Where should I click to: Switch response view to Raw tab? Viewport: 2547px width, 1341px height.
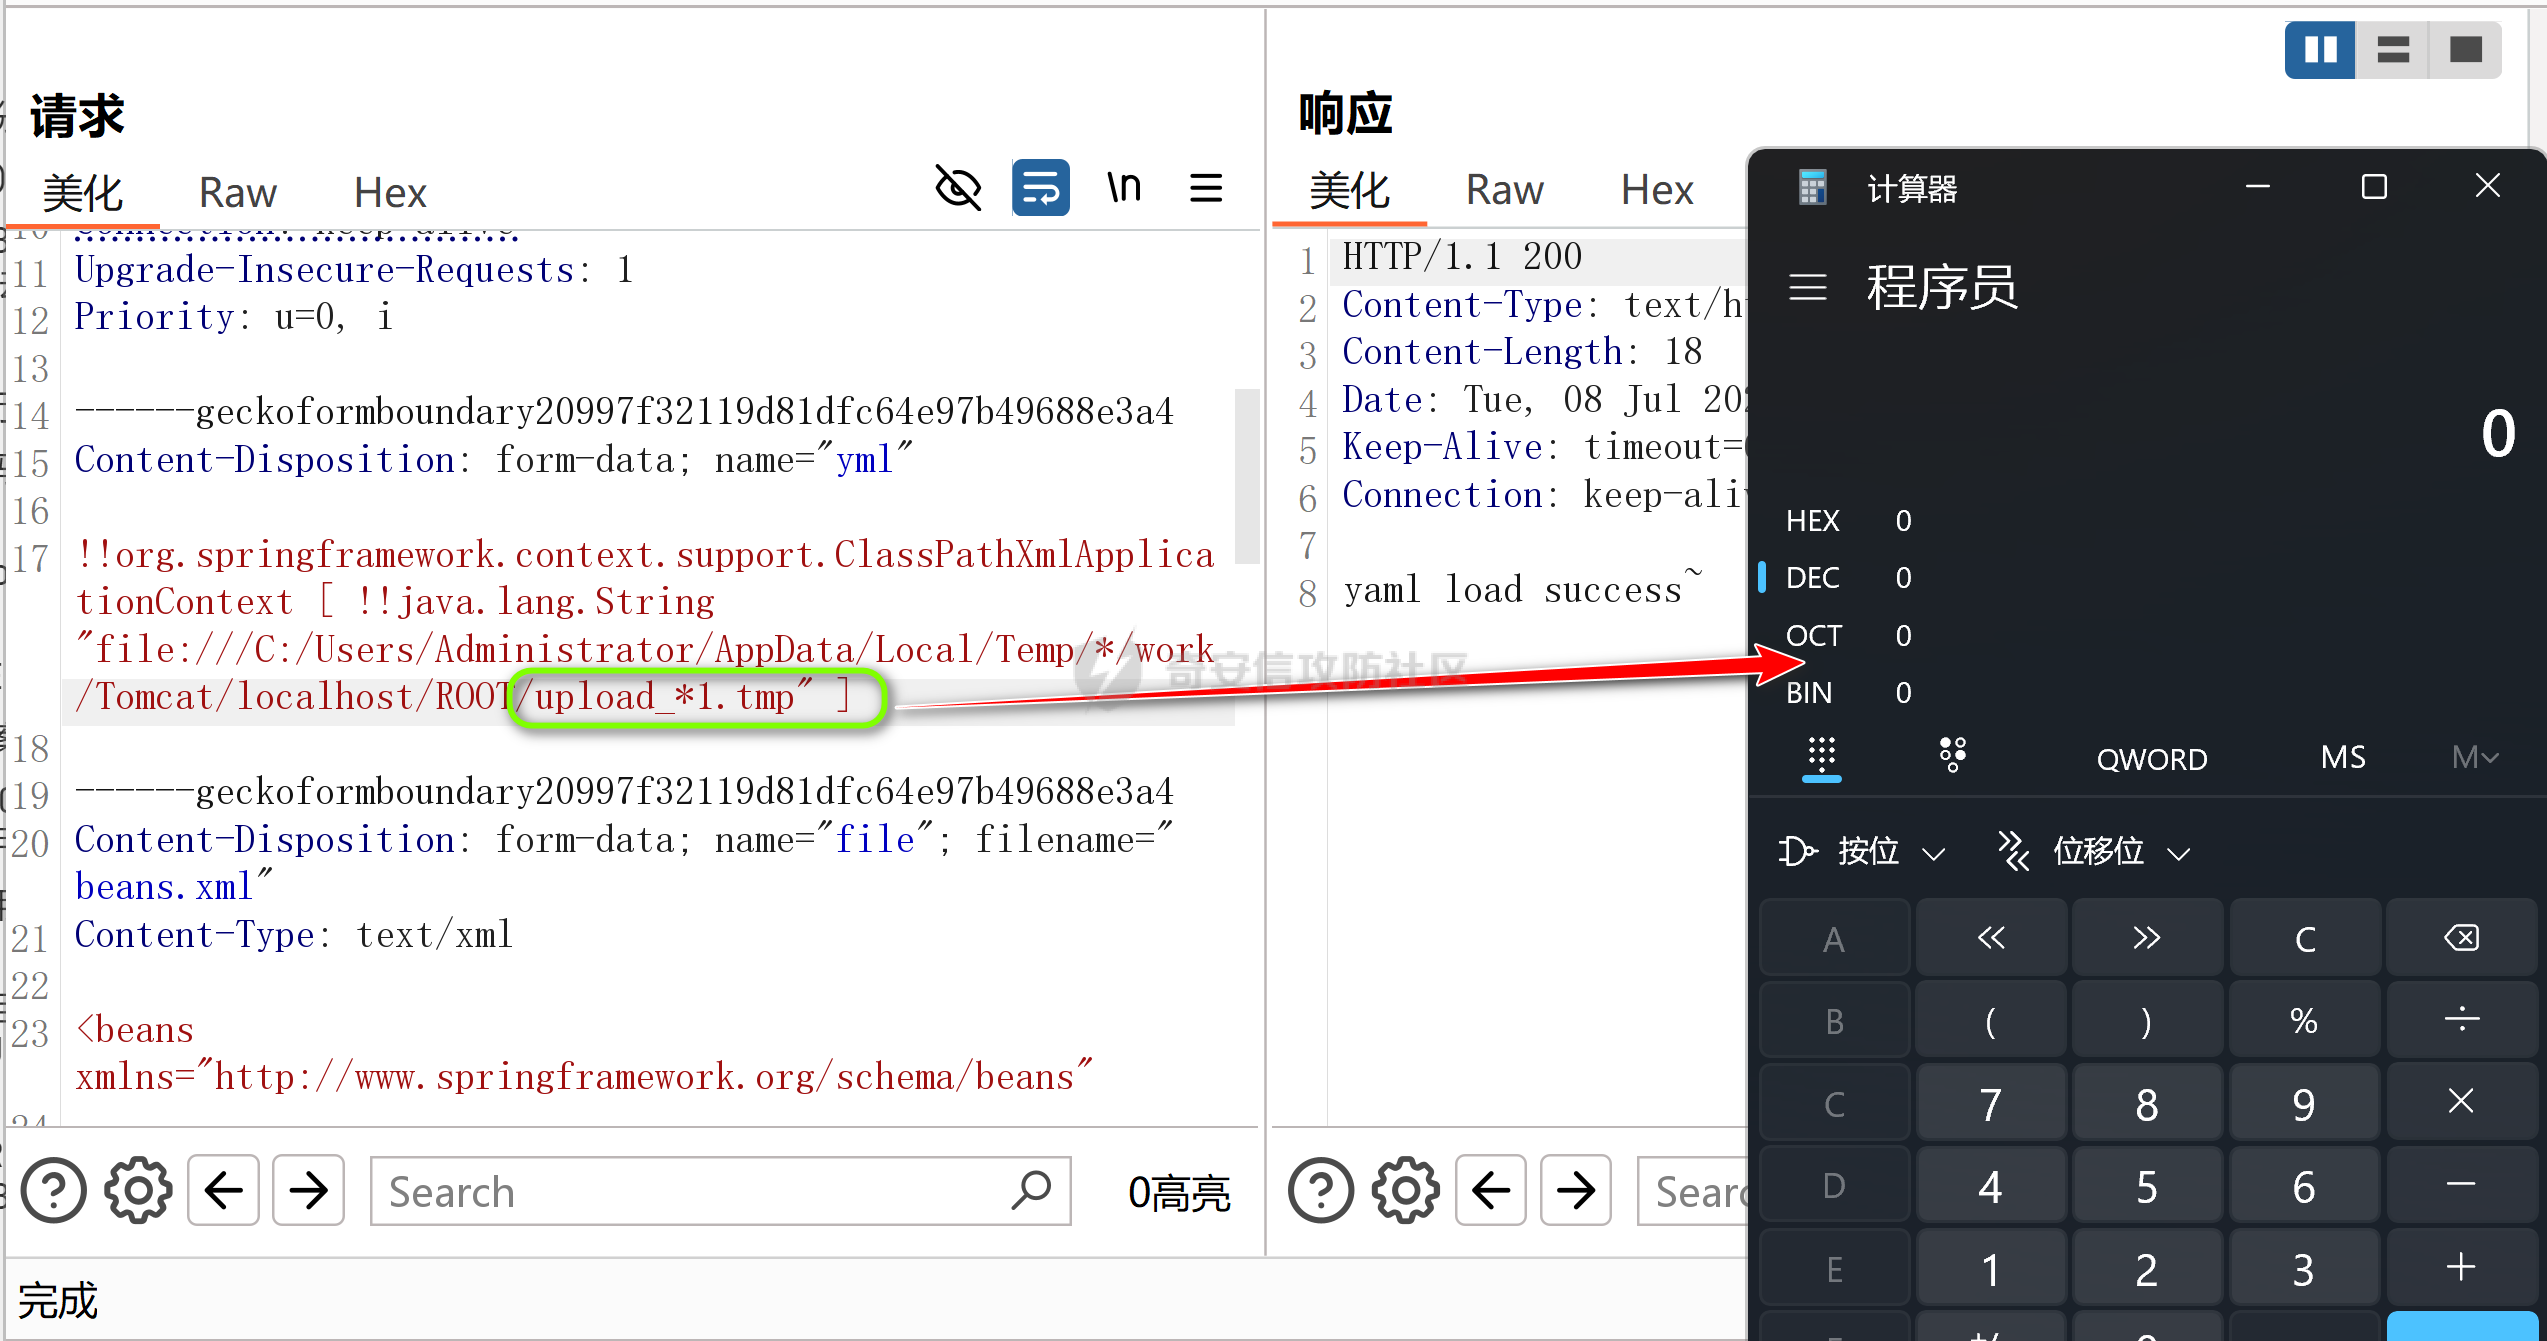point(1504,190)
